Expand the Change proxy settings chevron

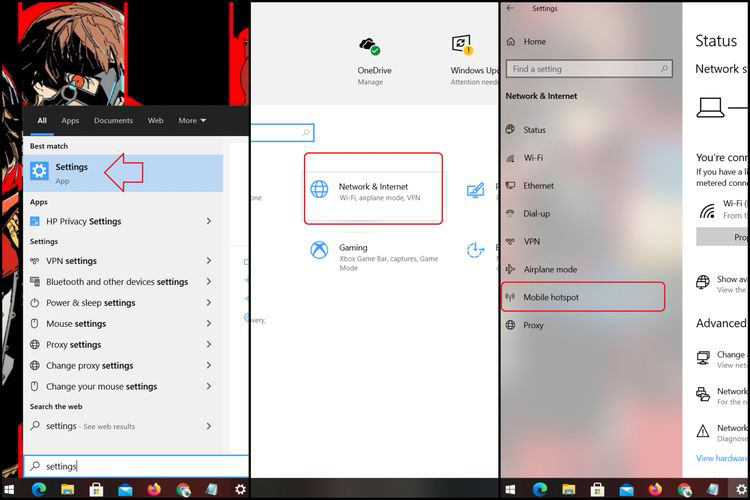pos(209,366)
